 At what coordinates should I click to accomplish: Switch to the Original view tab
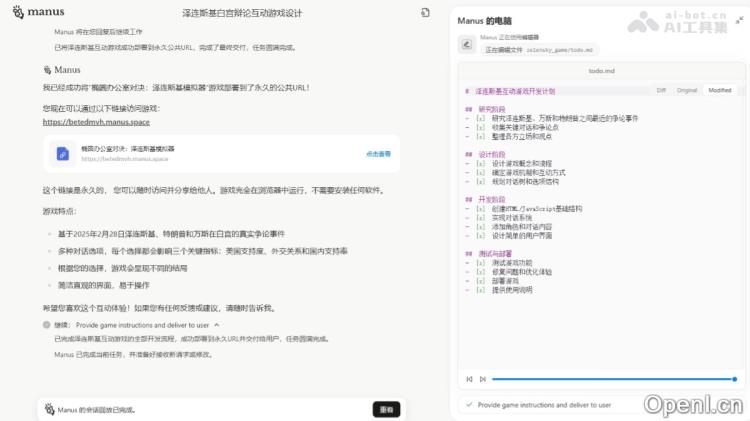coord(687,90)
